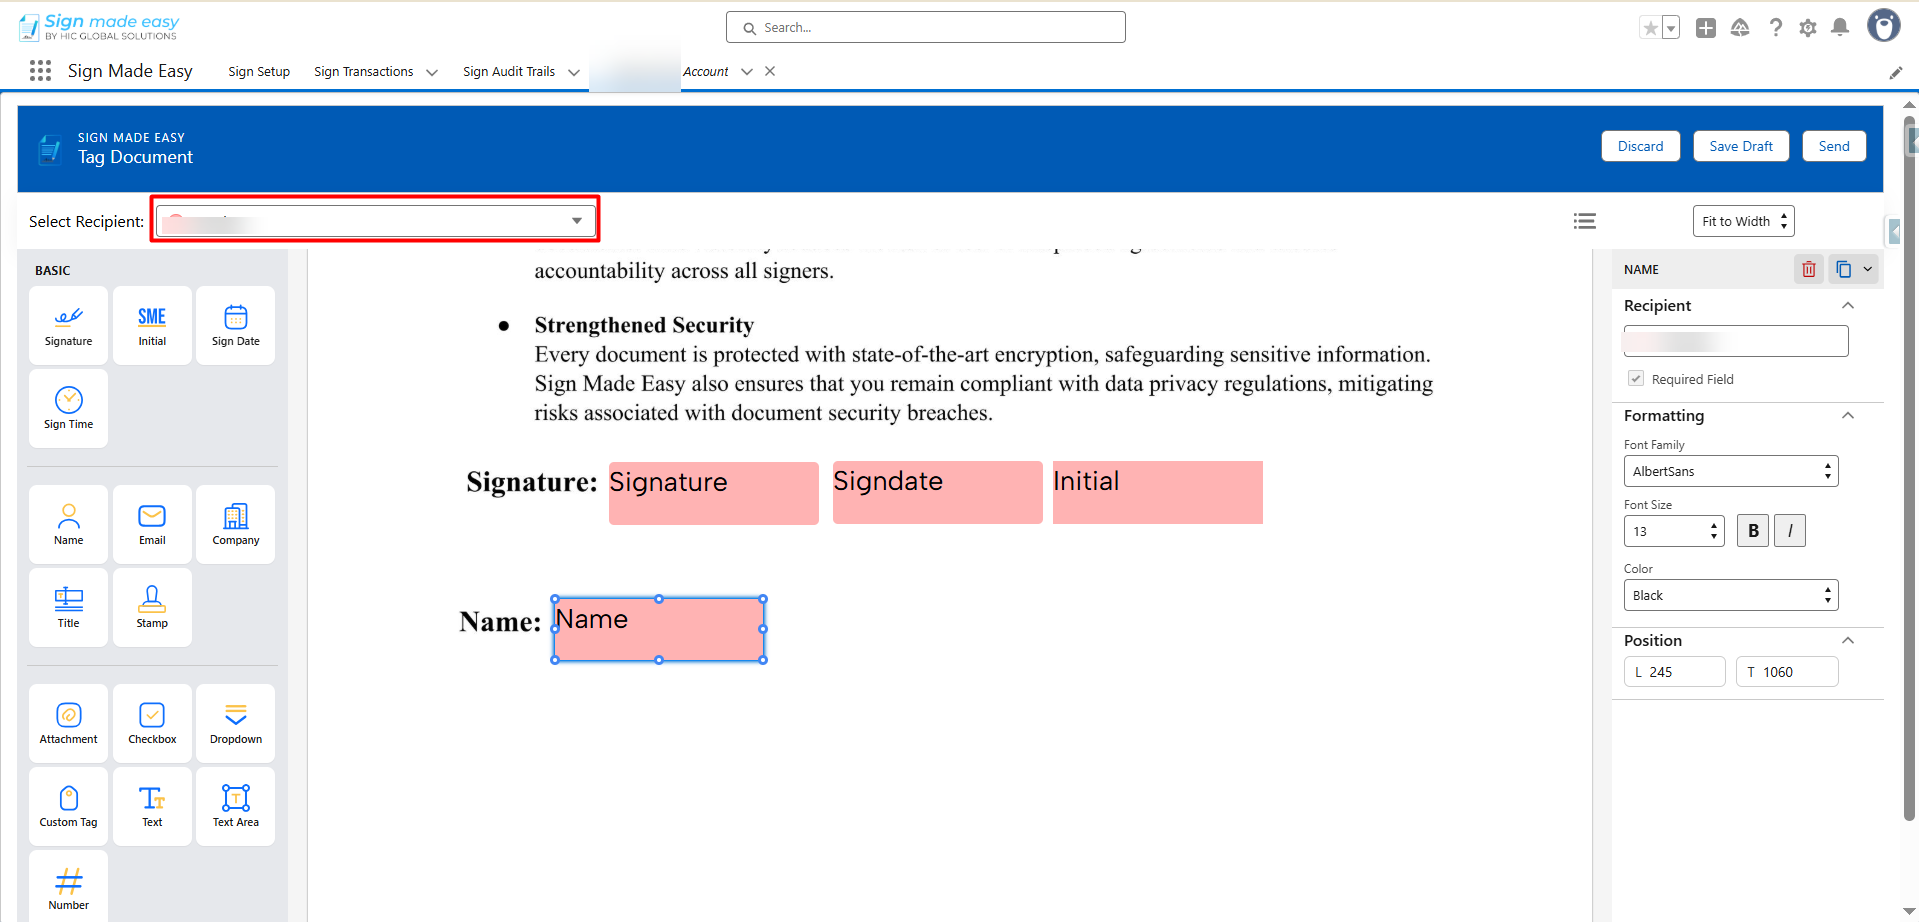Discard the tagged document
1919x922 pixels.
point(1641,146)
